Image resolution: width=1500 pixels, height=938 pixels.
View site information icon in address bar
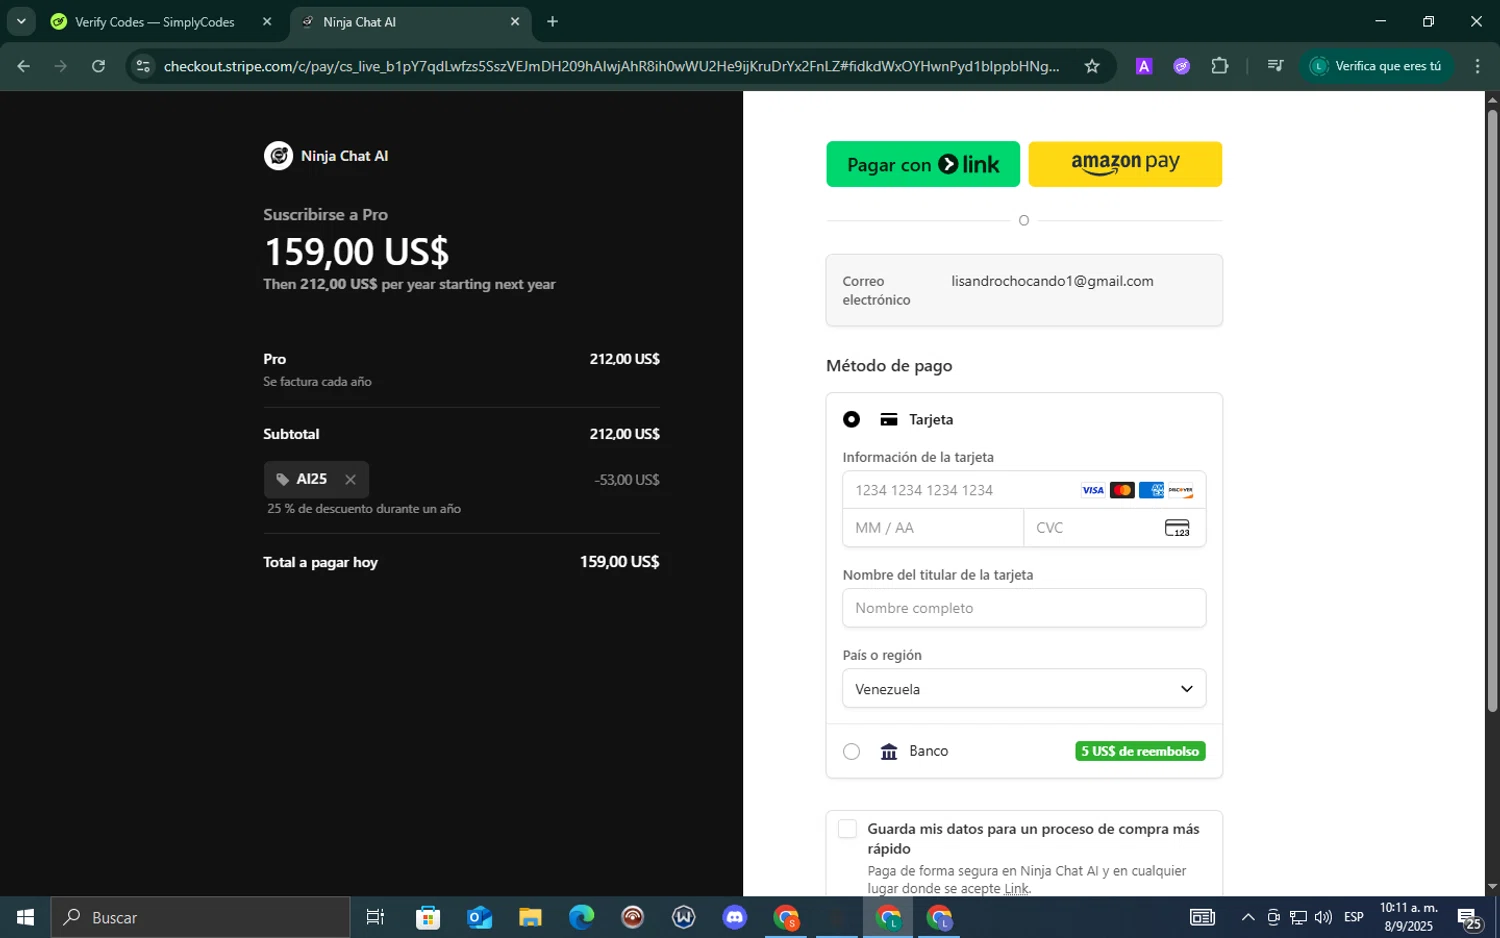[143, 66]
